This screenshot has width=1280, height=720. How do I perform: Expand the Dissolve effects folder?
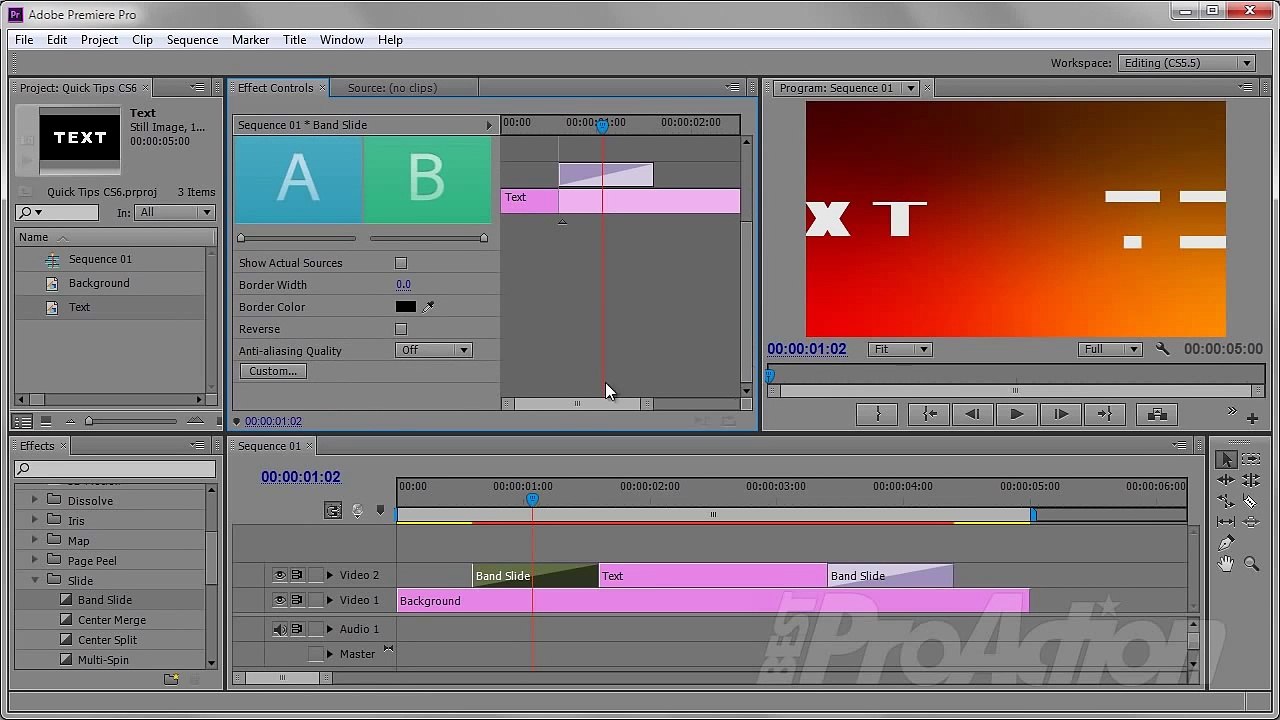tap(35, 500)
